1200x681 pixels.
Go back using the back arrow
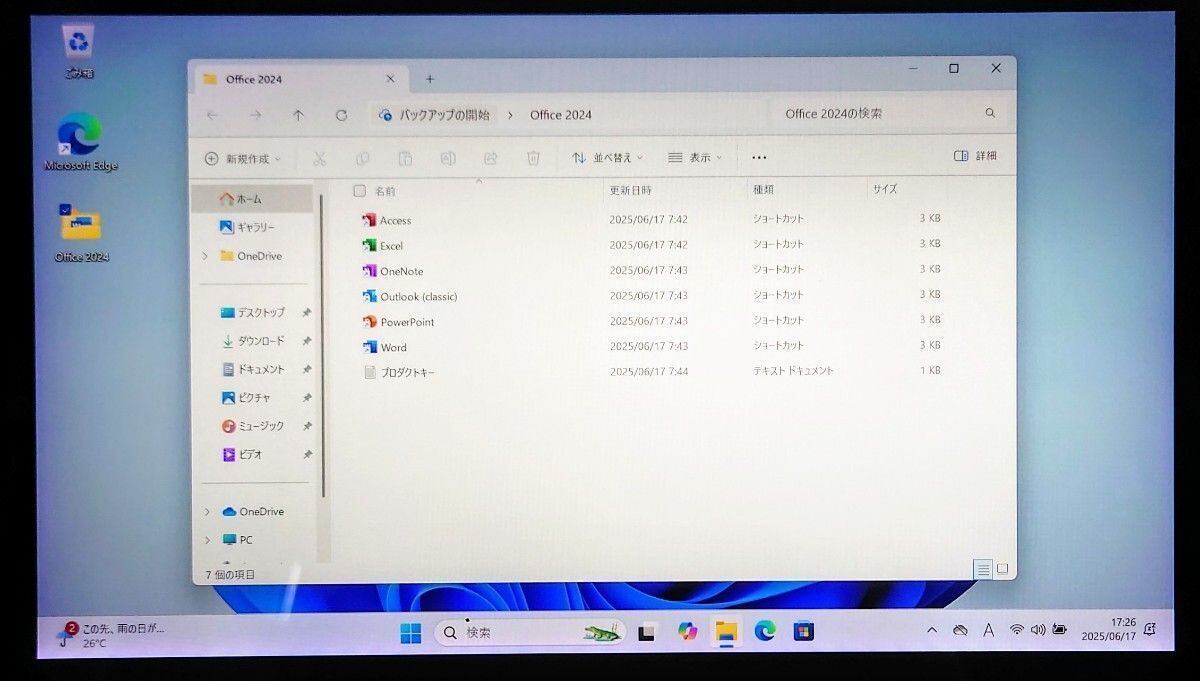point(212,115)
